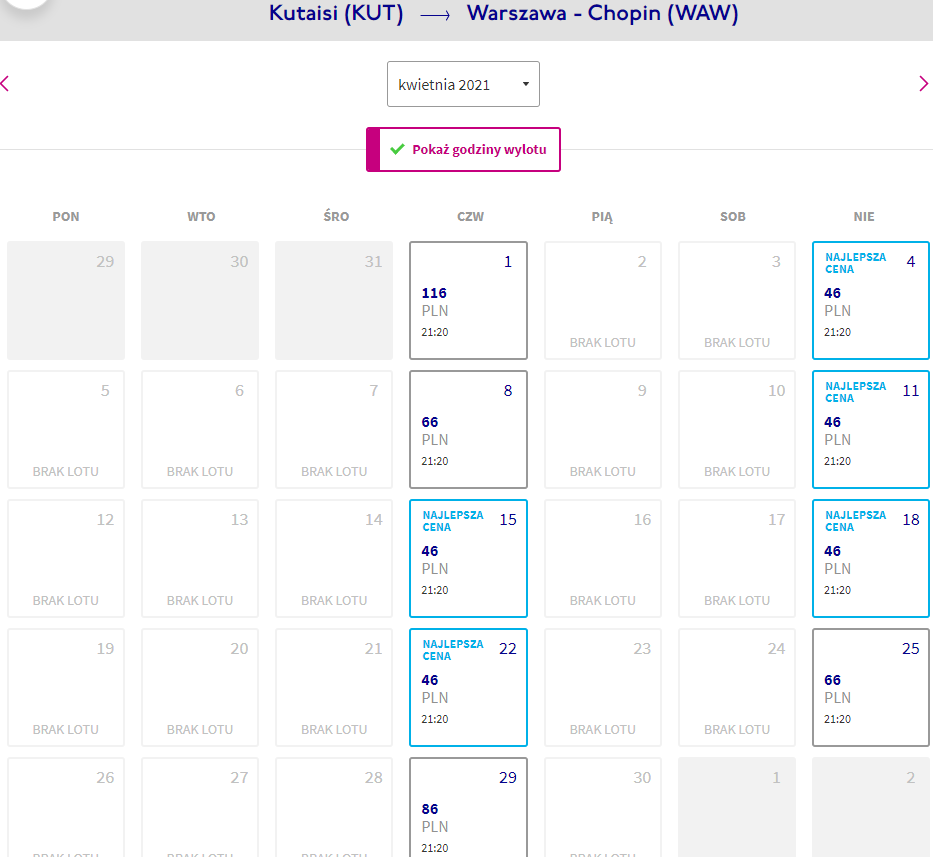Image resolution: width=933 pixels, height=857 pixels.
Task: Choose April 8 flight for 66 PLN
Action: (x=468, y=430)
